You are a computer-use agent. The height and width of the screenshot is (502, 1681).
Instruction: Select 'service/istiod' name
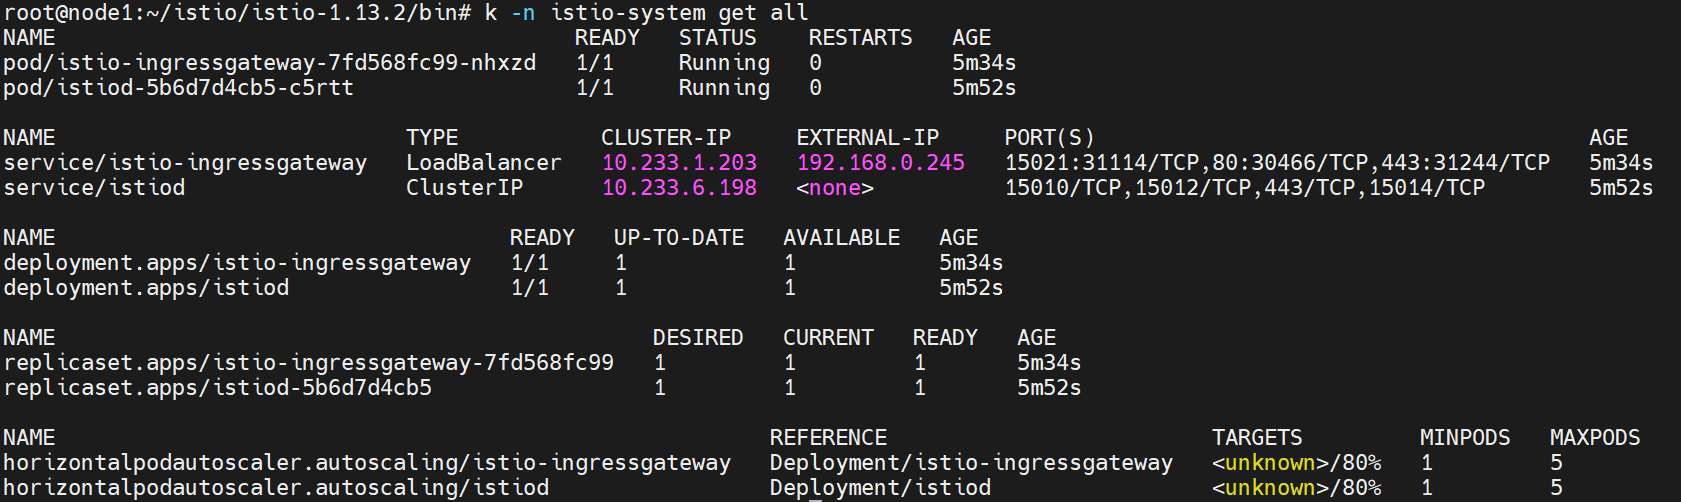[94, 188]
